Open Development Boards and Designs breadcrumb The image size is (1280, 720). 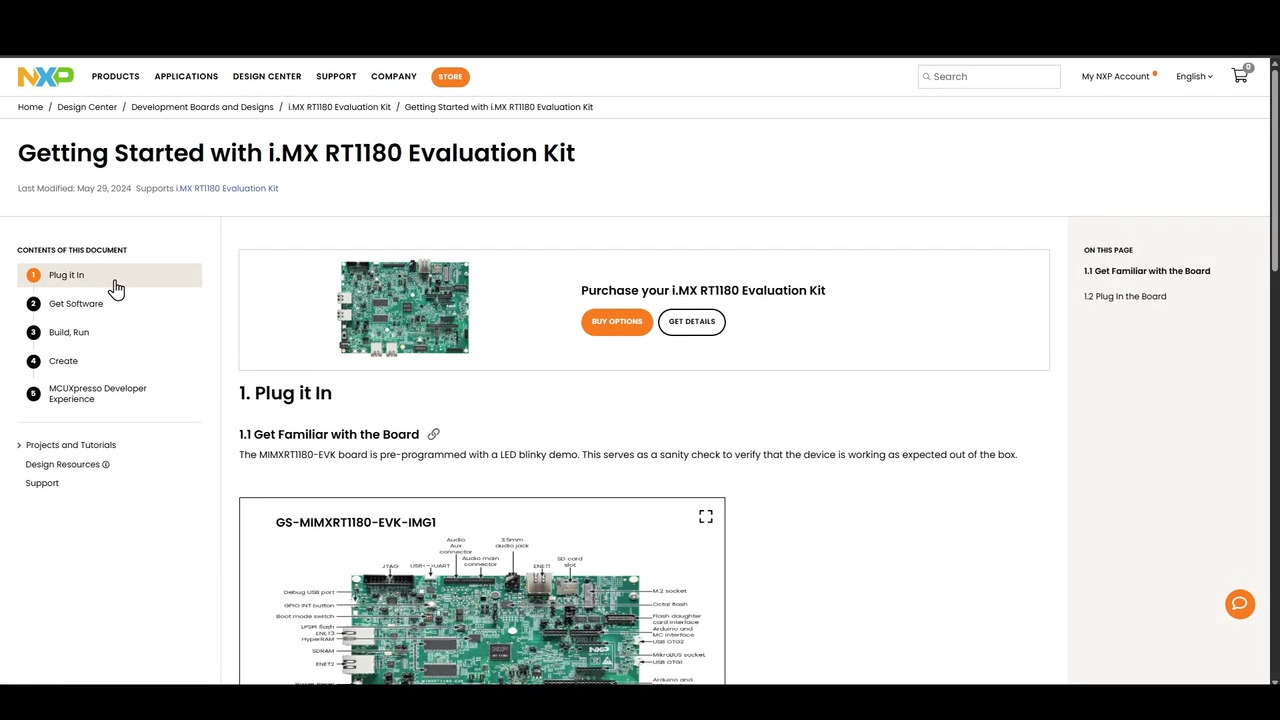[x=202, y=107]
